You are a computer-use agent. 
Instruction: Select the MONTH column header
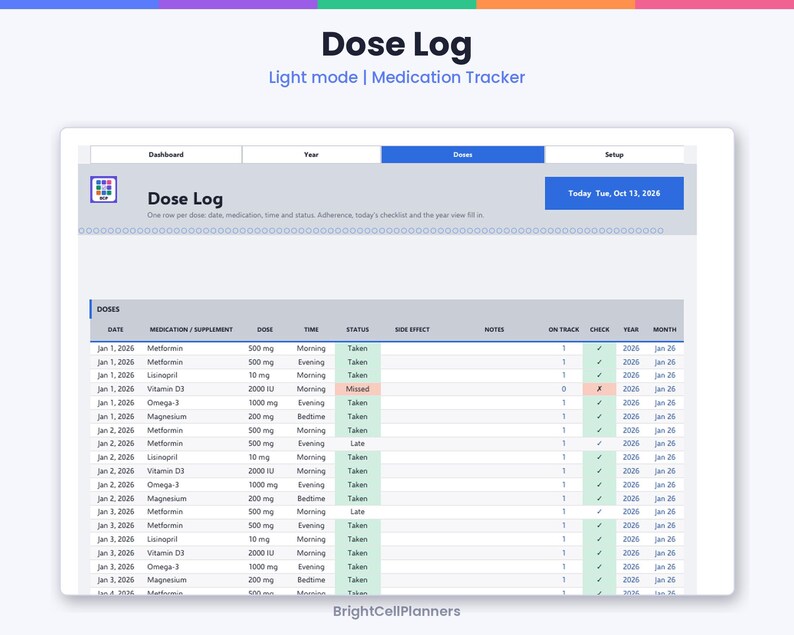(x=665, y=330)
